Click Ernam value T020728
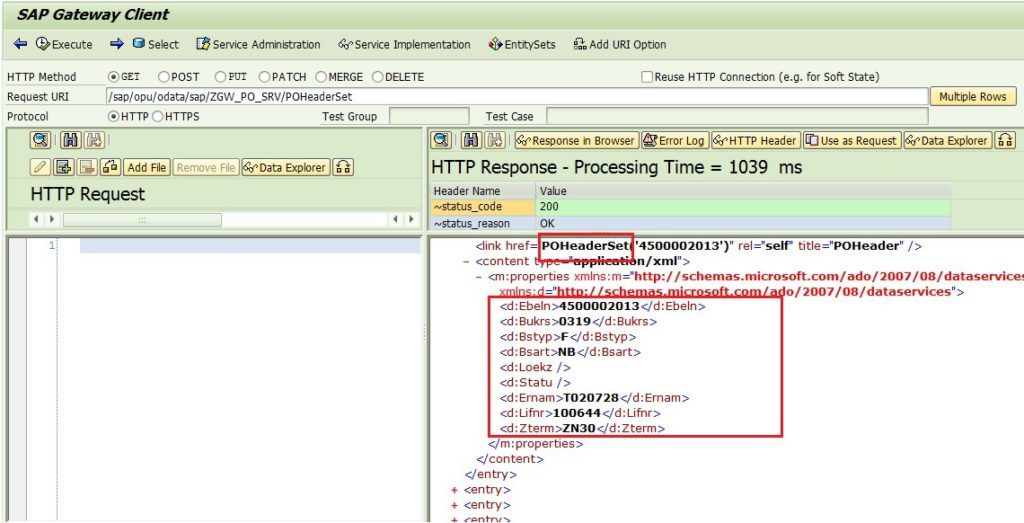The image size is (1024, 523). coord(591,398)
